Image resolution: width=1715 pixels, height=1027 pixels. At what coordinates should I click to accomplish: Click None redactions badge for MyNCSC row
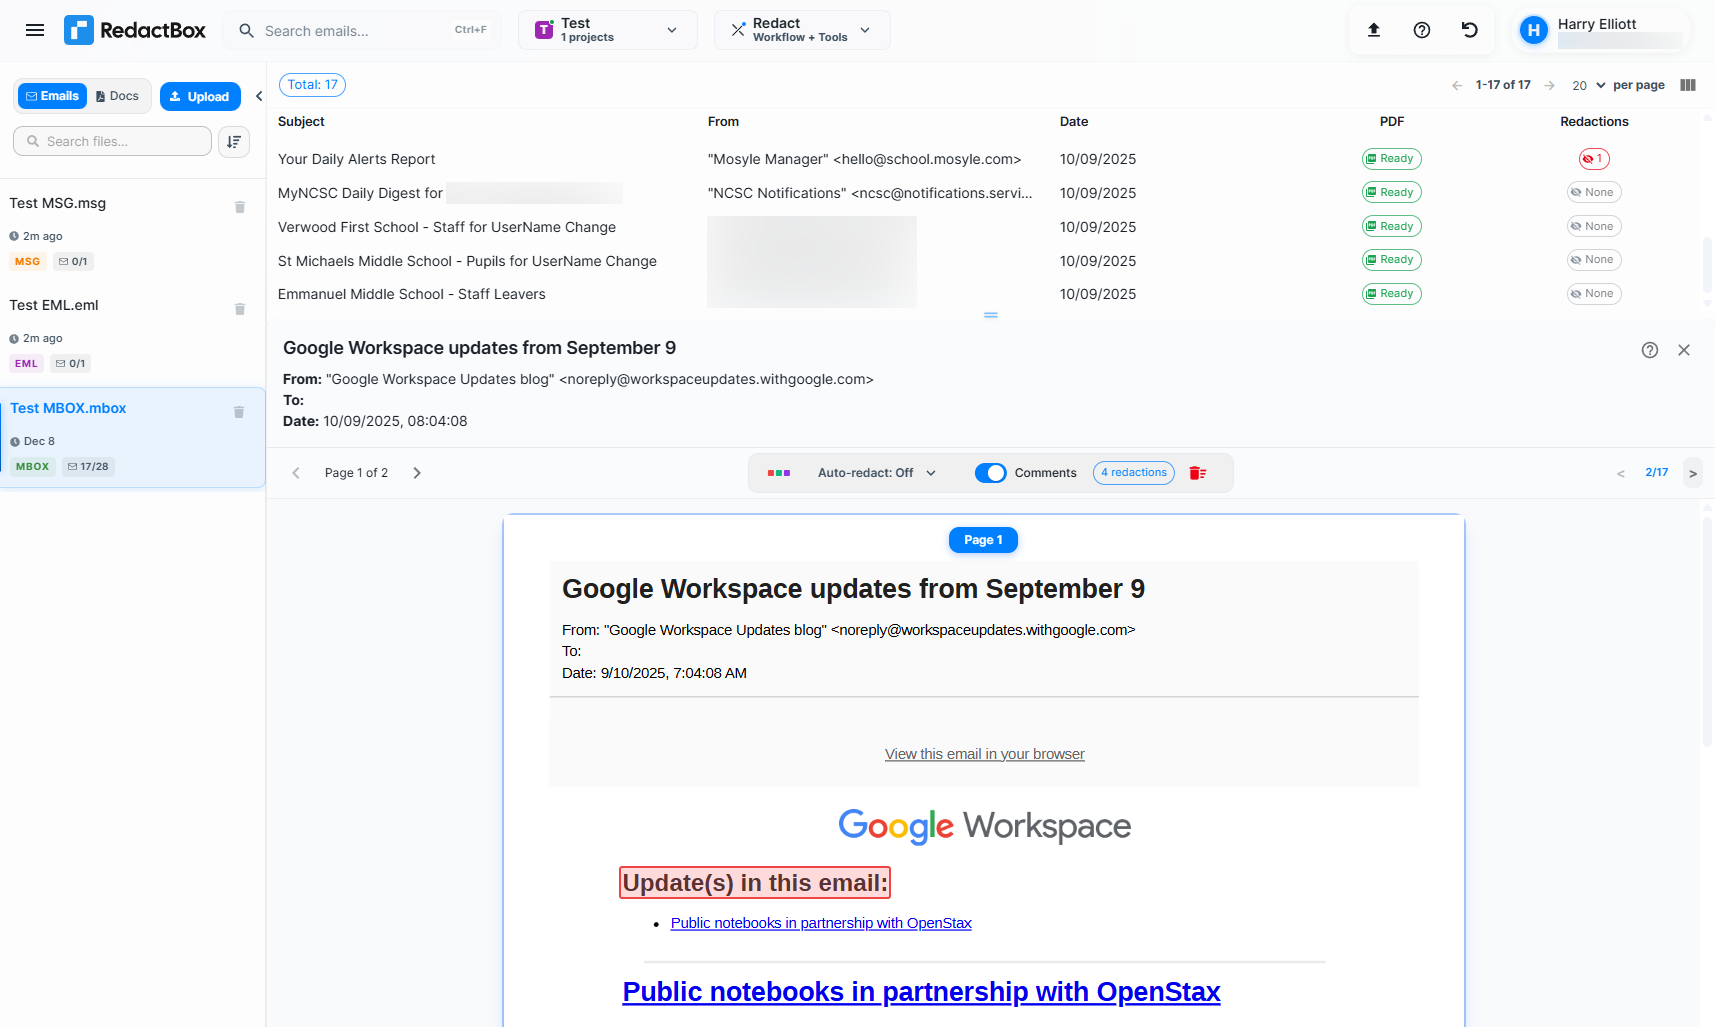point(1594,193)
